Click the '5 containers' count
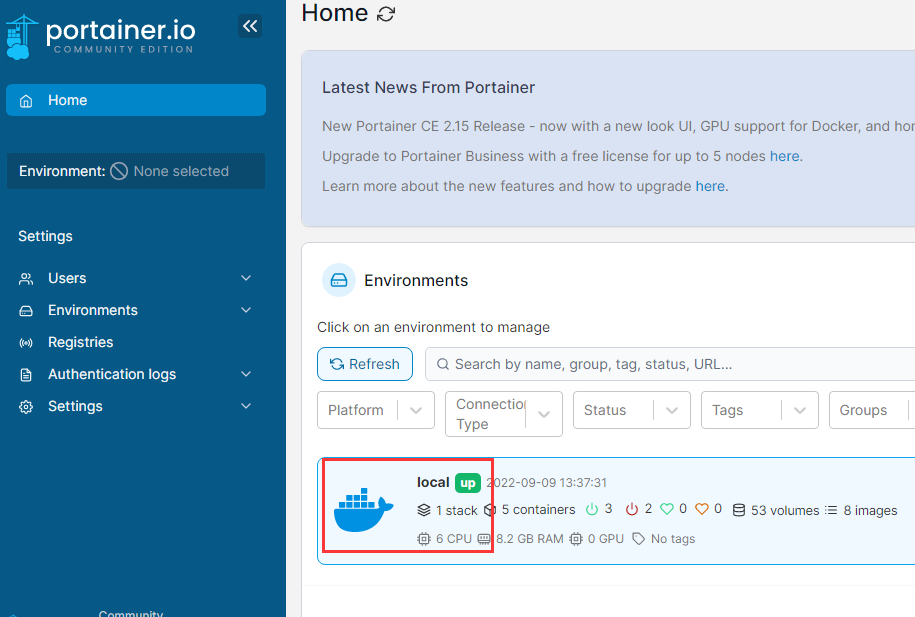 [x=539, y=510]
